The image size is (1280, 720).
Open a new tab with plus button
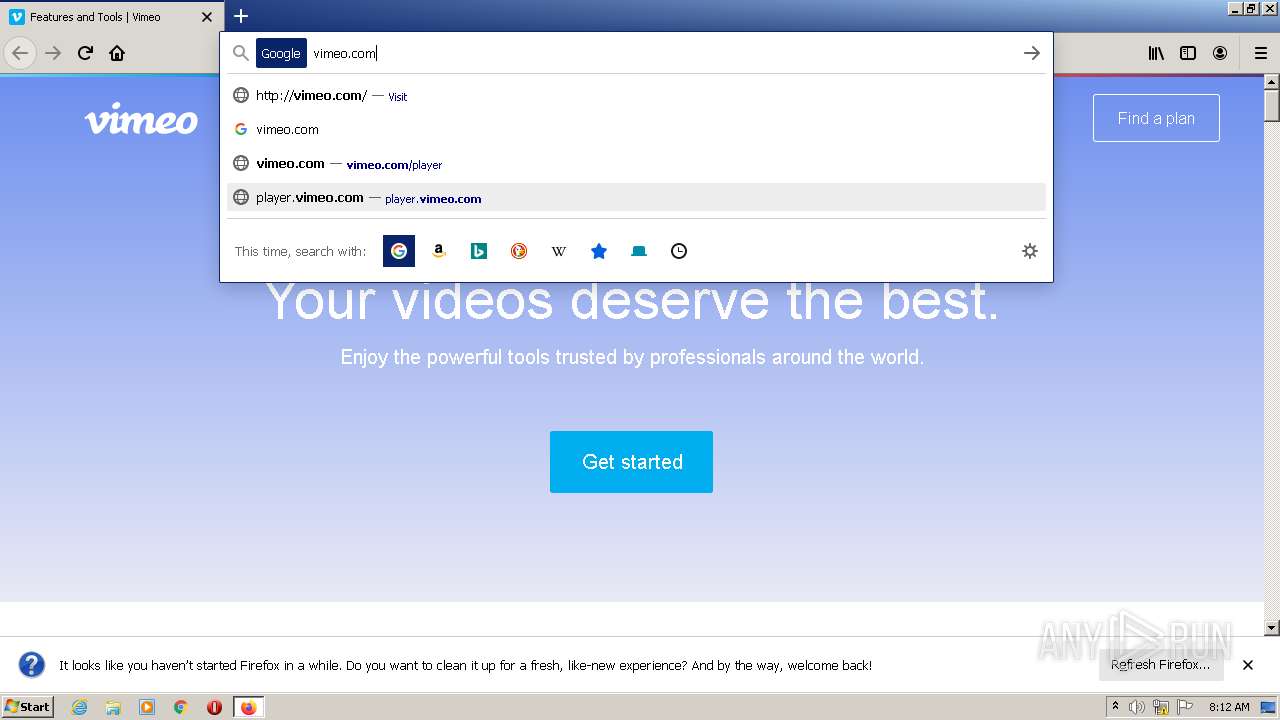(x=241, y=16)
